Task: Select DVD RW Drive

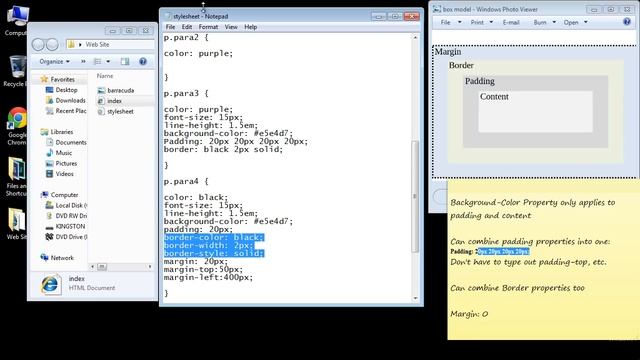Action: coord(71,216)
